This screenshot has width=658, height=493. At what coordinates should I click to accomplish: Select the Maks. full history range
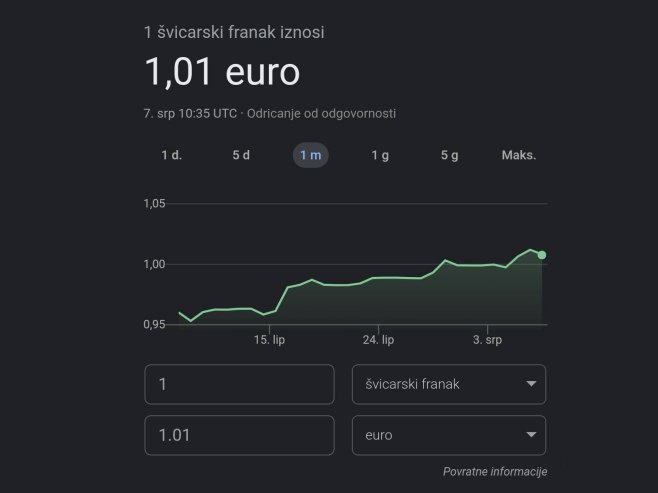pyautogui.click(x=519, y=155)
